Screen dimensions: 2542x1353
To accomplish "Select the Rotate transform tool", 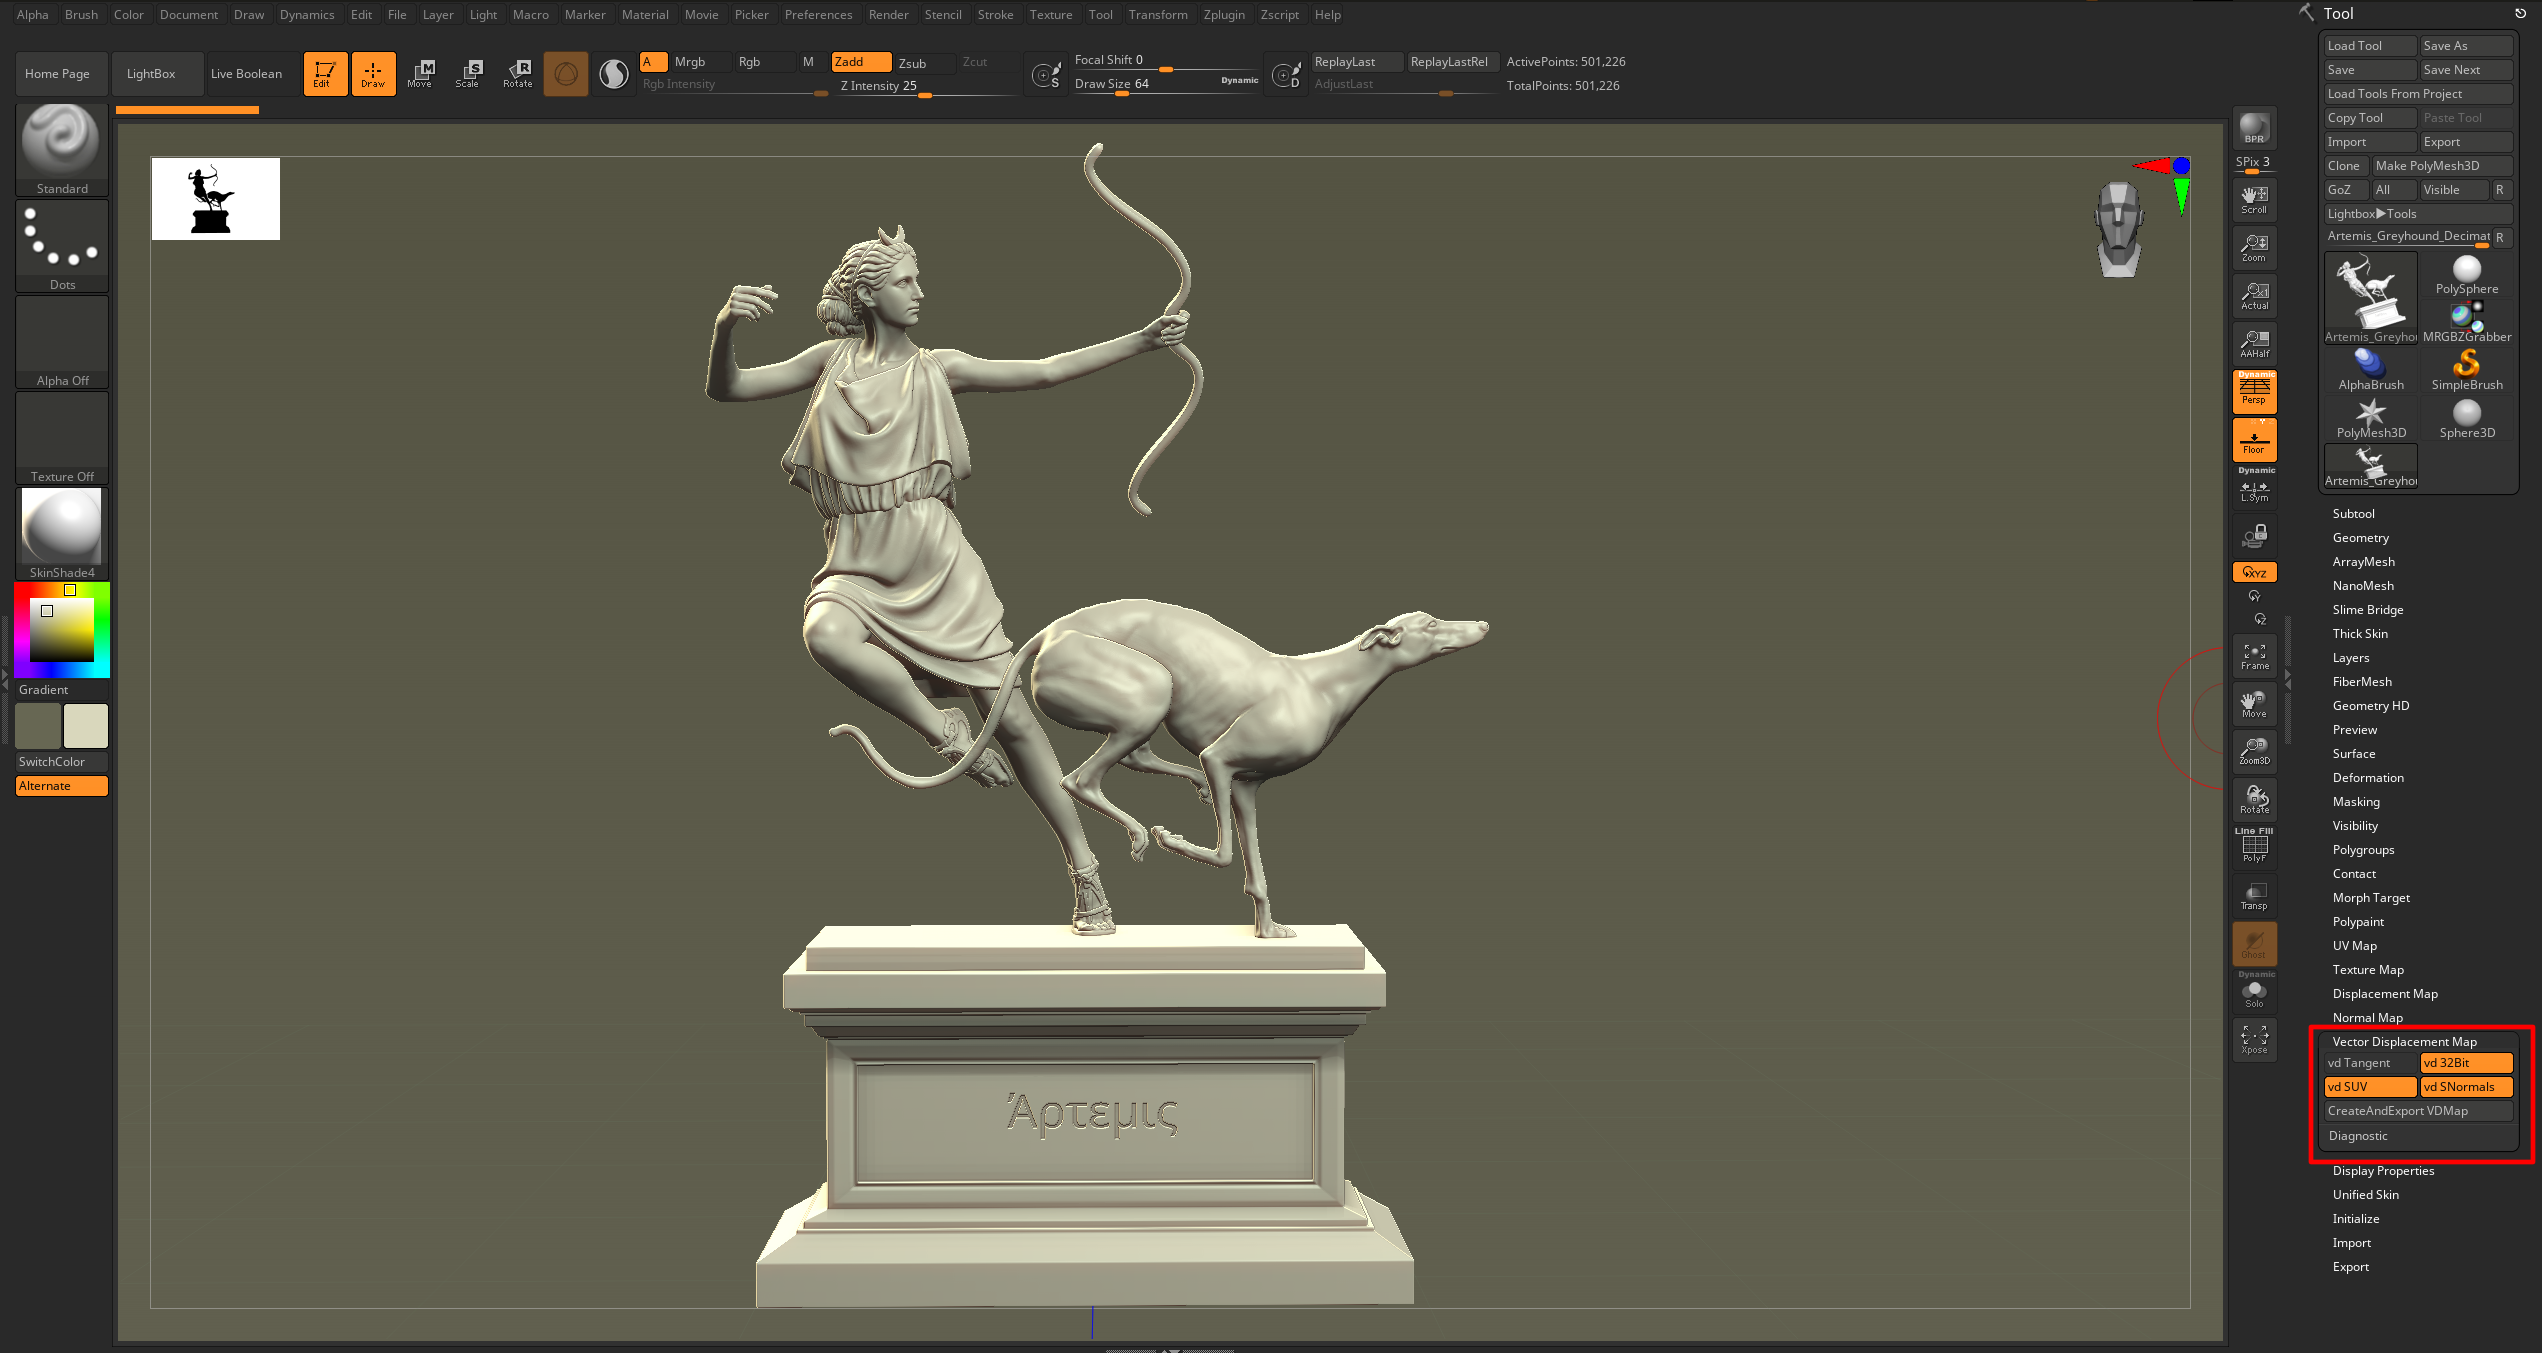I will (518, 73).
